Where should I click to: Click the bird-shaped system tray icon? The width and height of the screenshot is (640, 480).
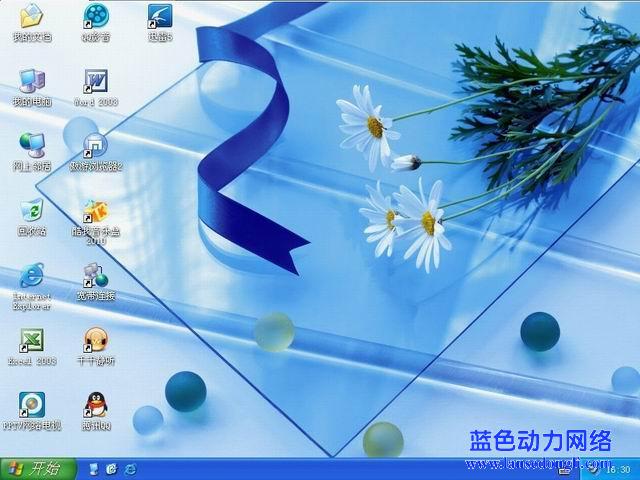click(593, 469)
